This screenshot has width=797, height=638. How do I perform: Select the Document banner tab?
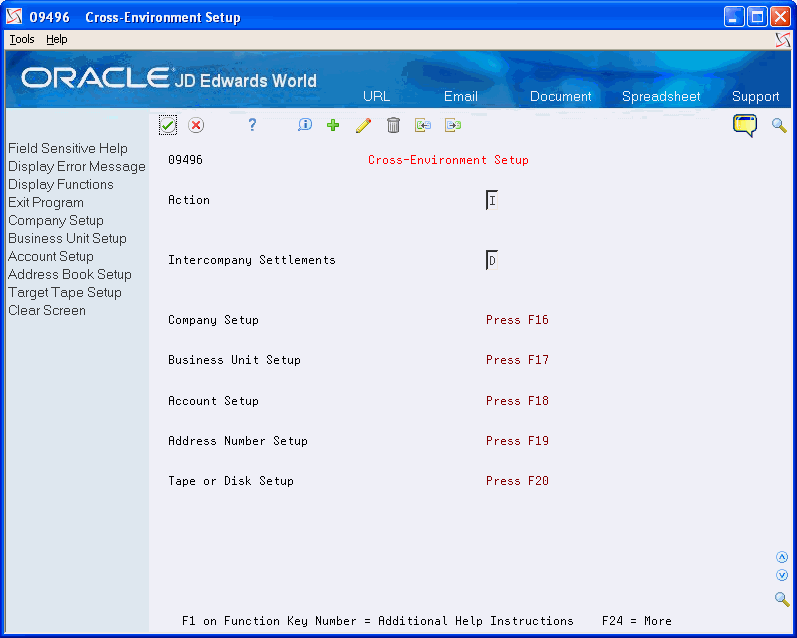560,96
